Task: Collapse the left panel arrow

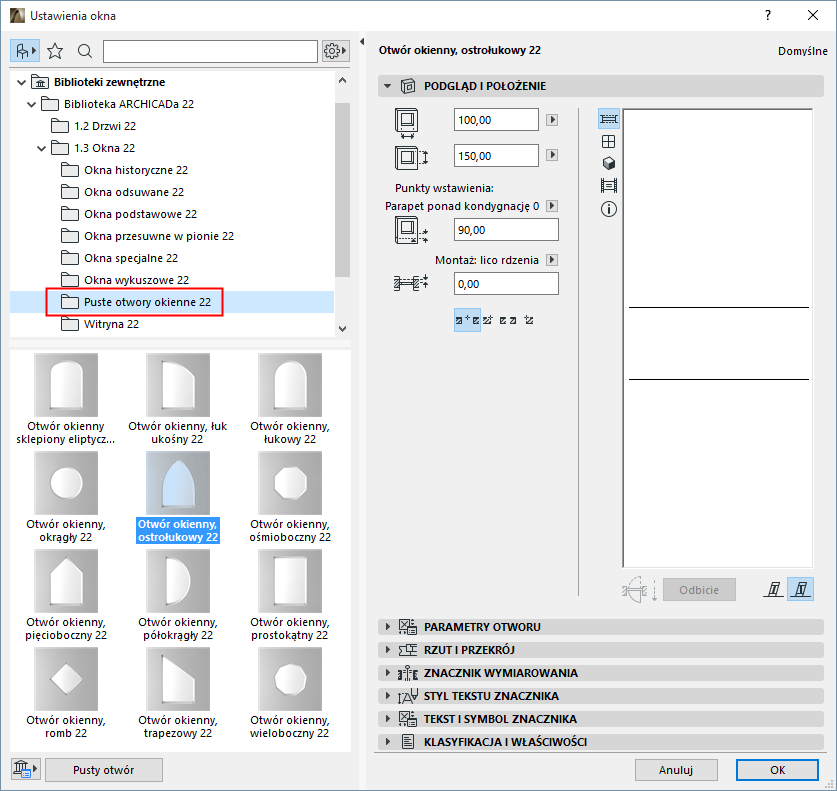Action: (x=362, y=42)
